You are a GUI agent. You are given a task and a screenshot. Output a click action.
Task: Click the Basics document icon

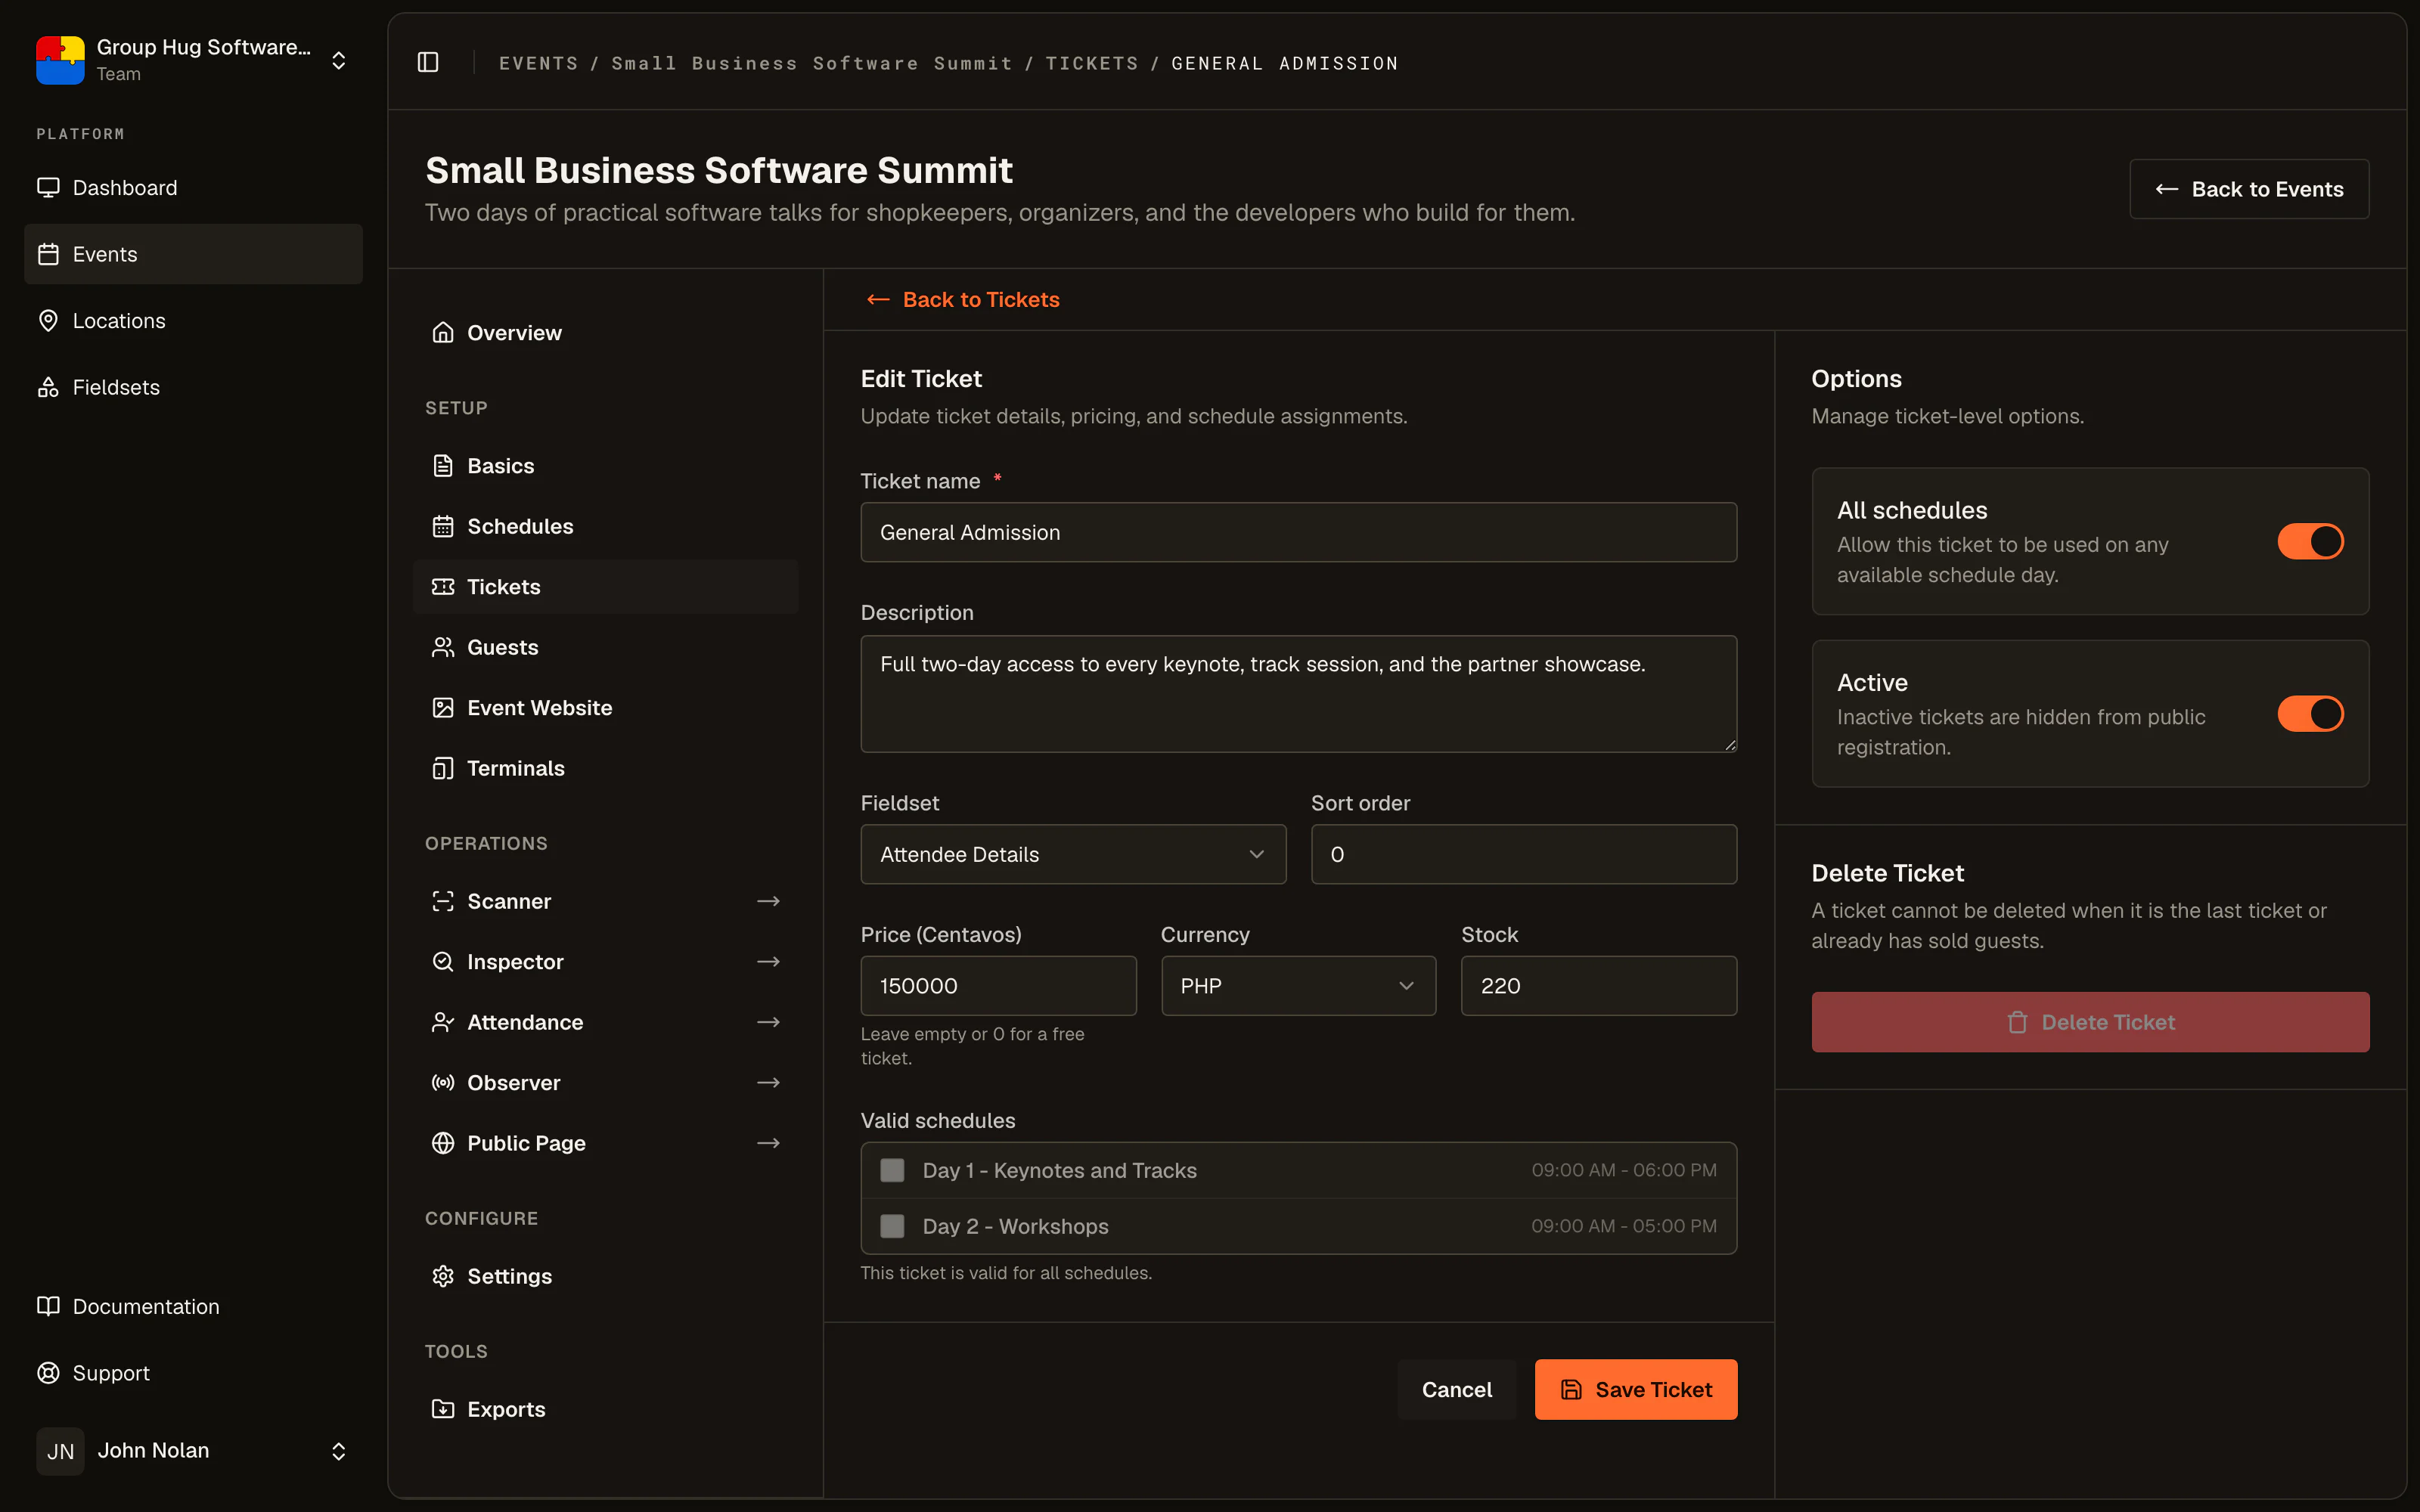click(x=443, y=466)
